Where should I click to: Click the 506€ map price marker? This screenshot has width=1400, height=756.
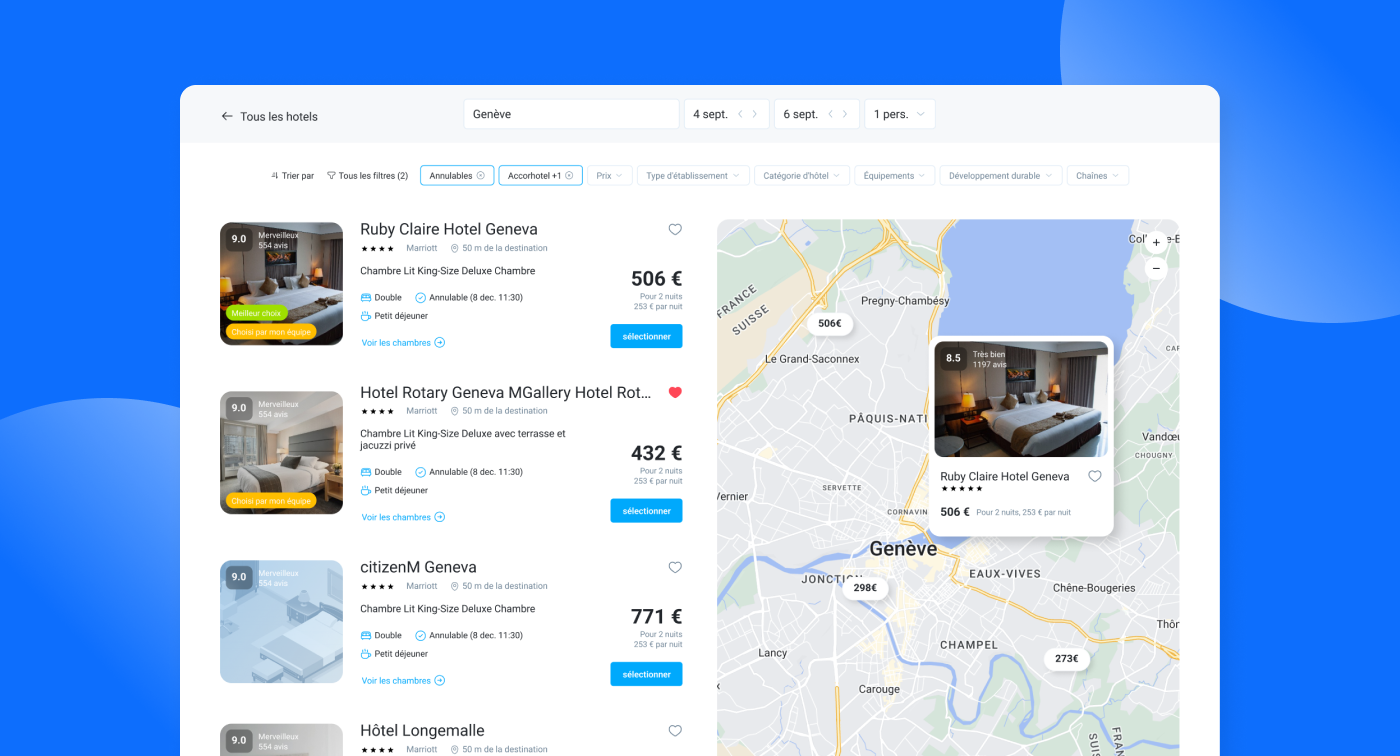point(830,323)
